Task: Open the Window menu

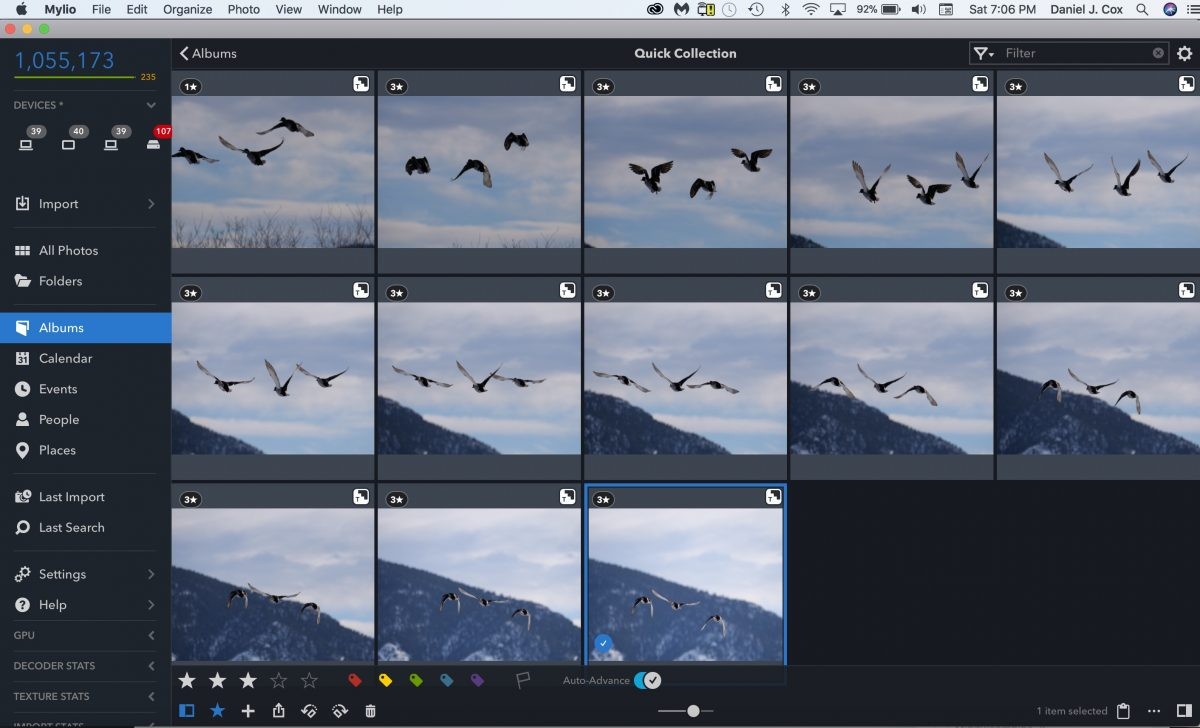Action: 339,9
